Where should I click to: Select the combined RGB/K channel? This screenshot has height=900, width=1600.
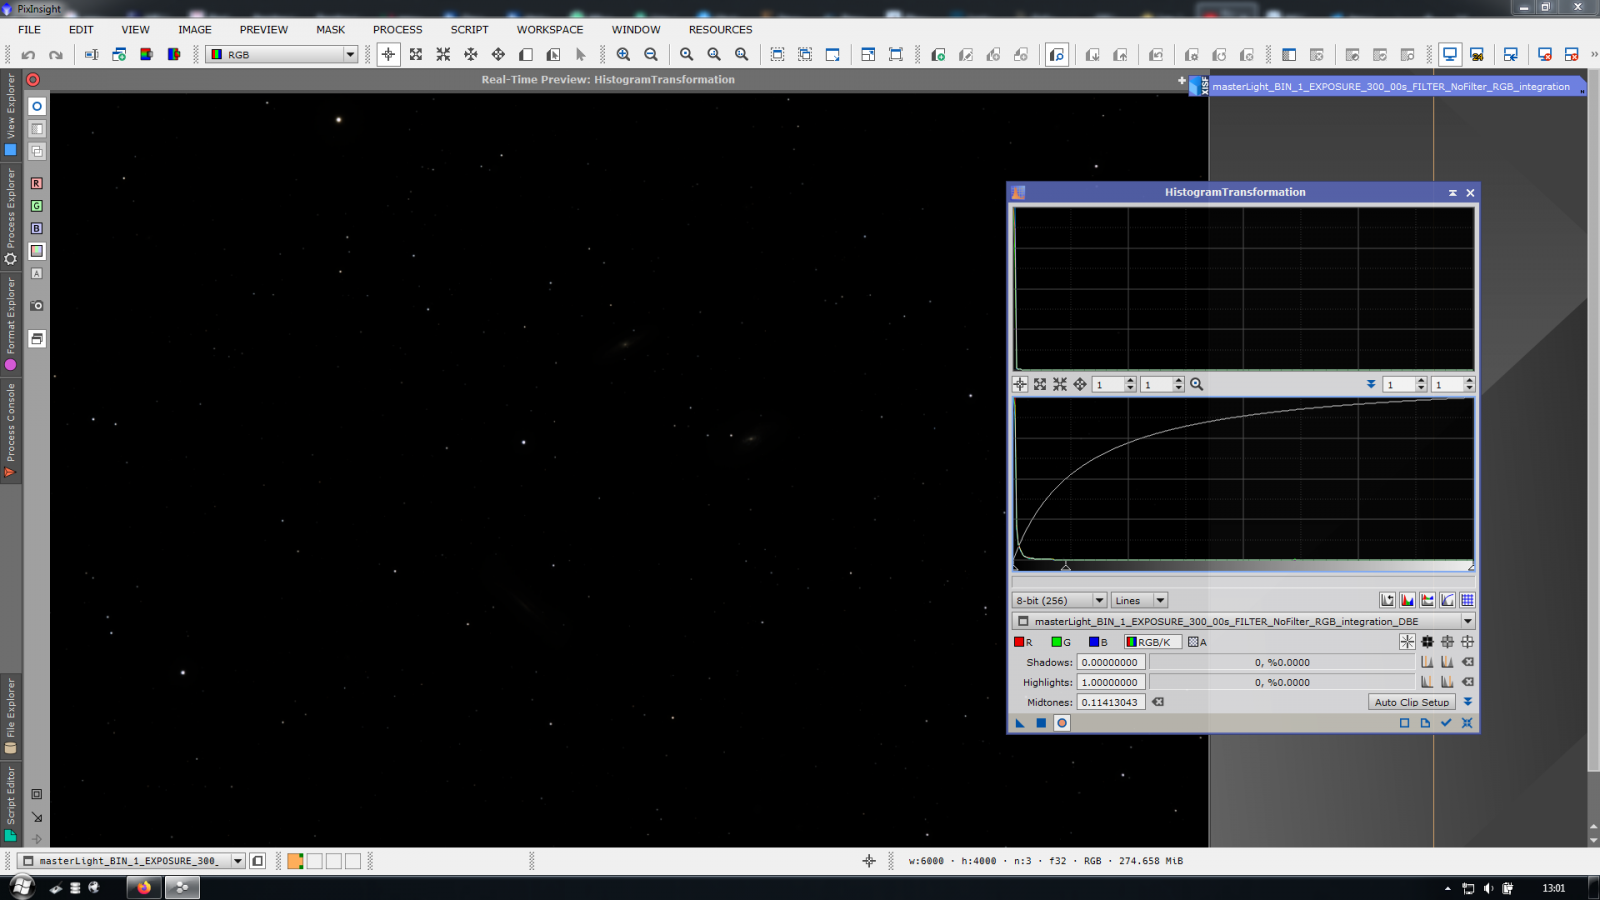[x=1152, y=642]
